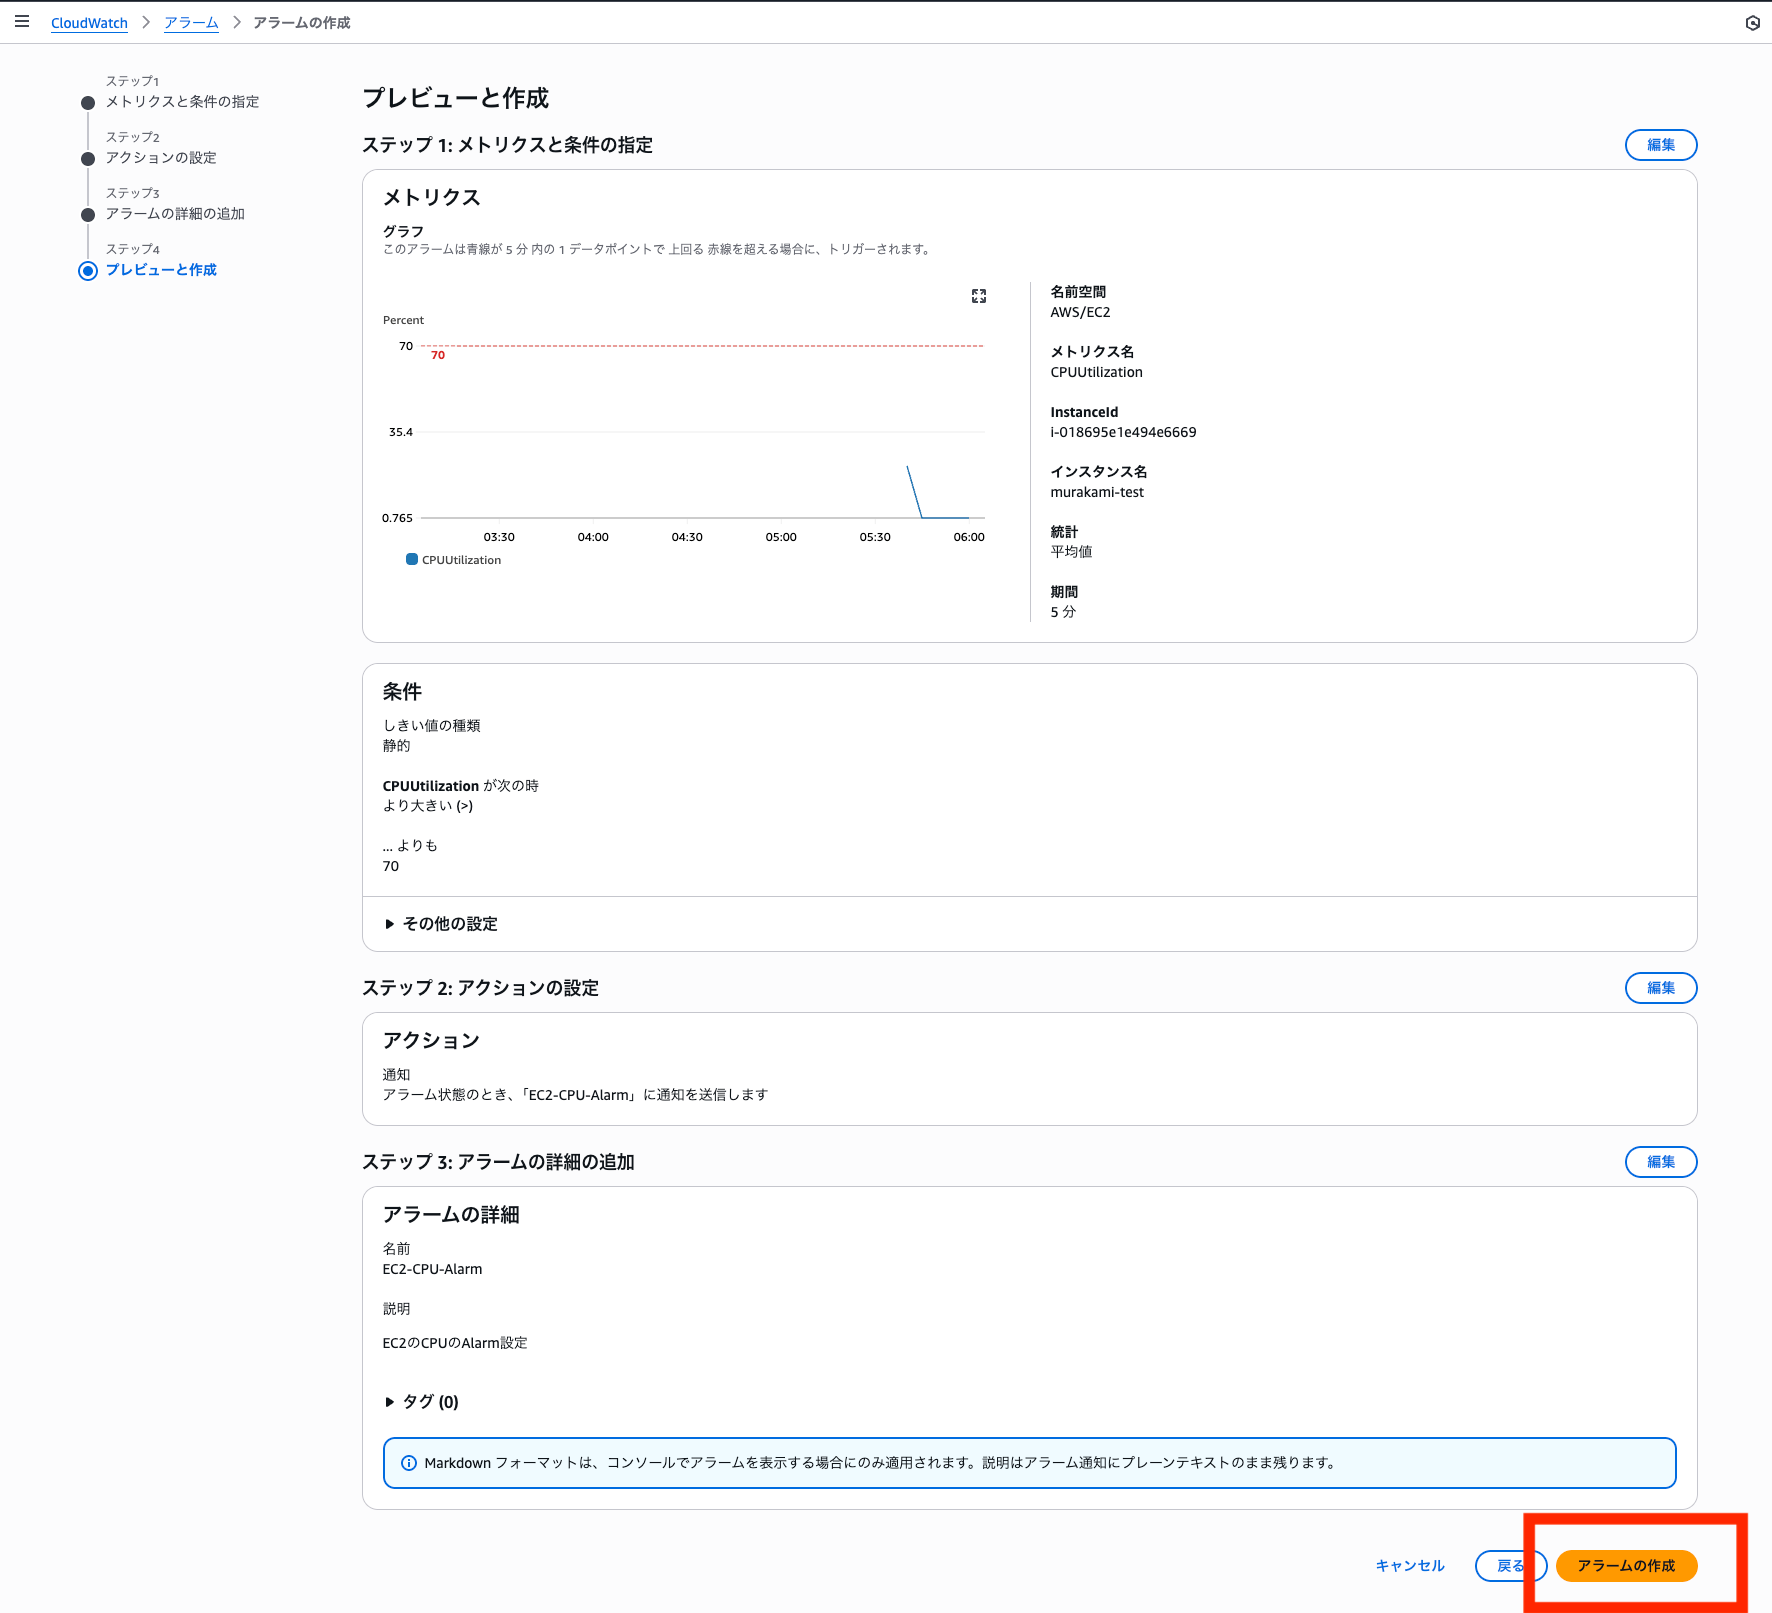Click the info icon in Markdown notice
Image resolution: width=1772 pixels, height=1613 pixels.
[409, 1463]
